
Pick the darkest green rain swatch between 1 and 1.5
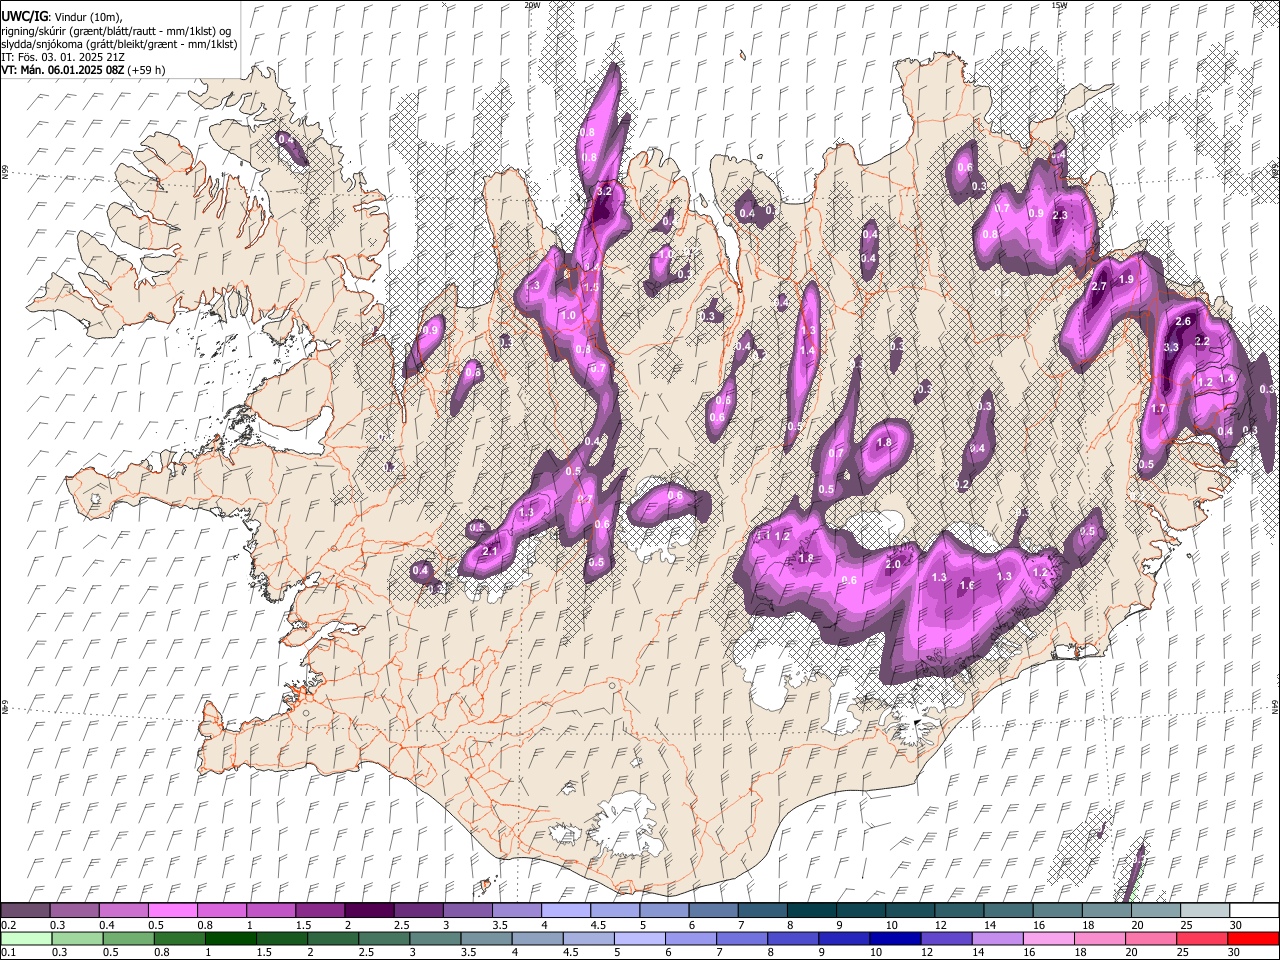tap(231, 938)
